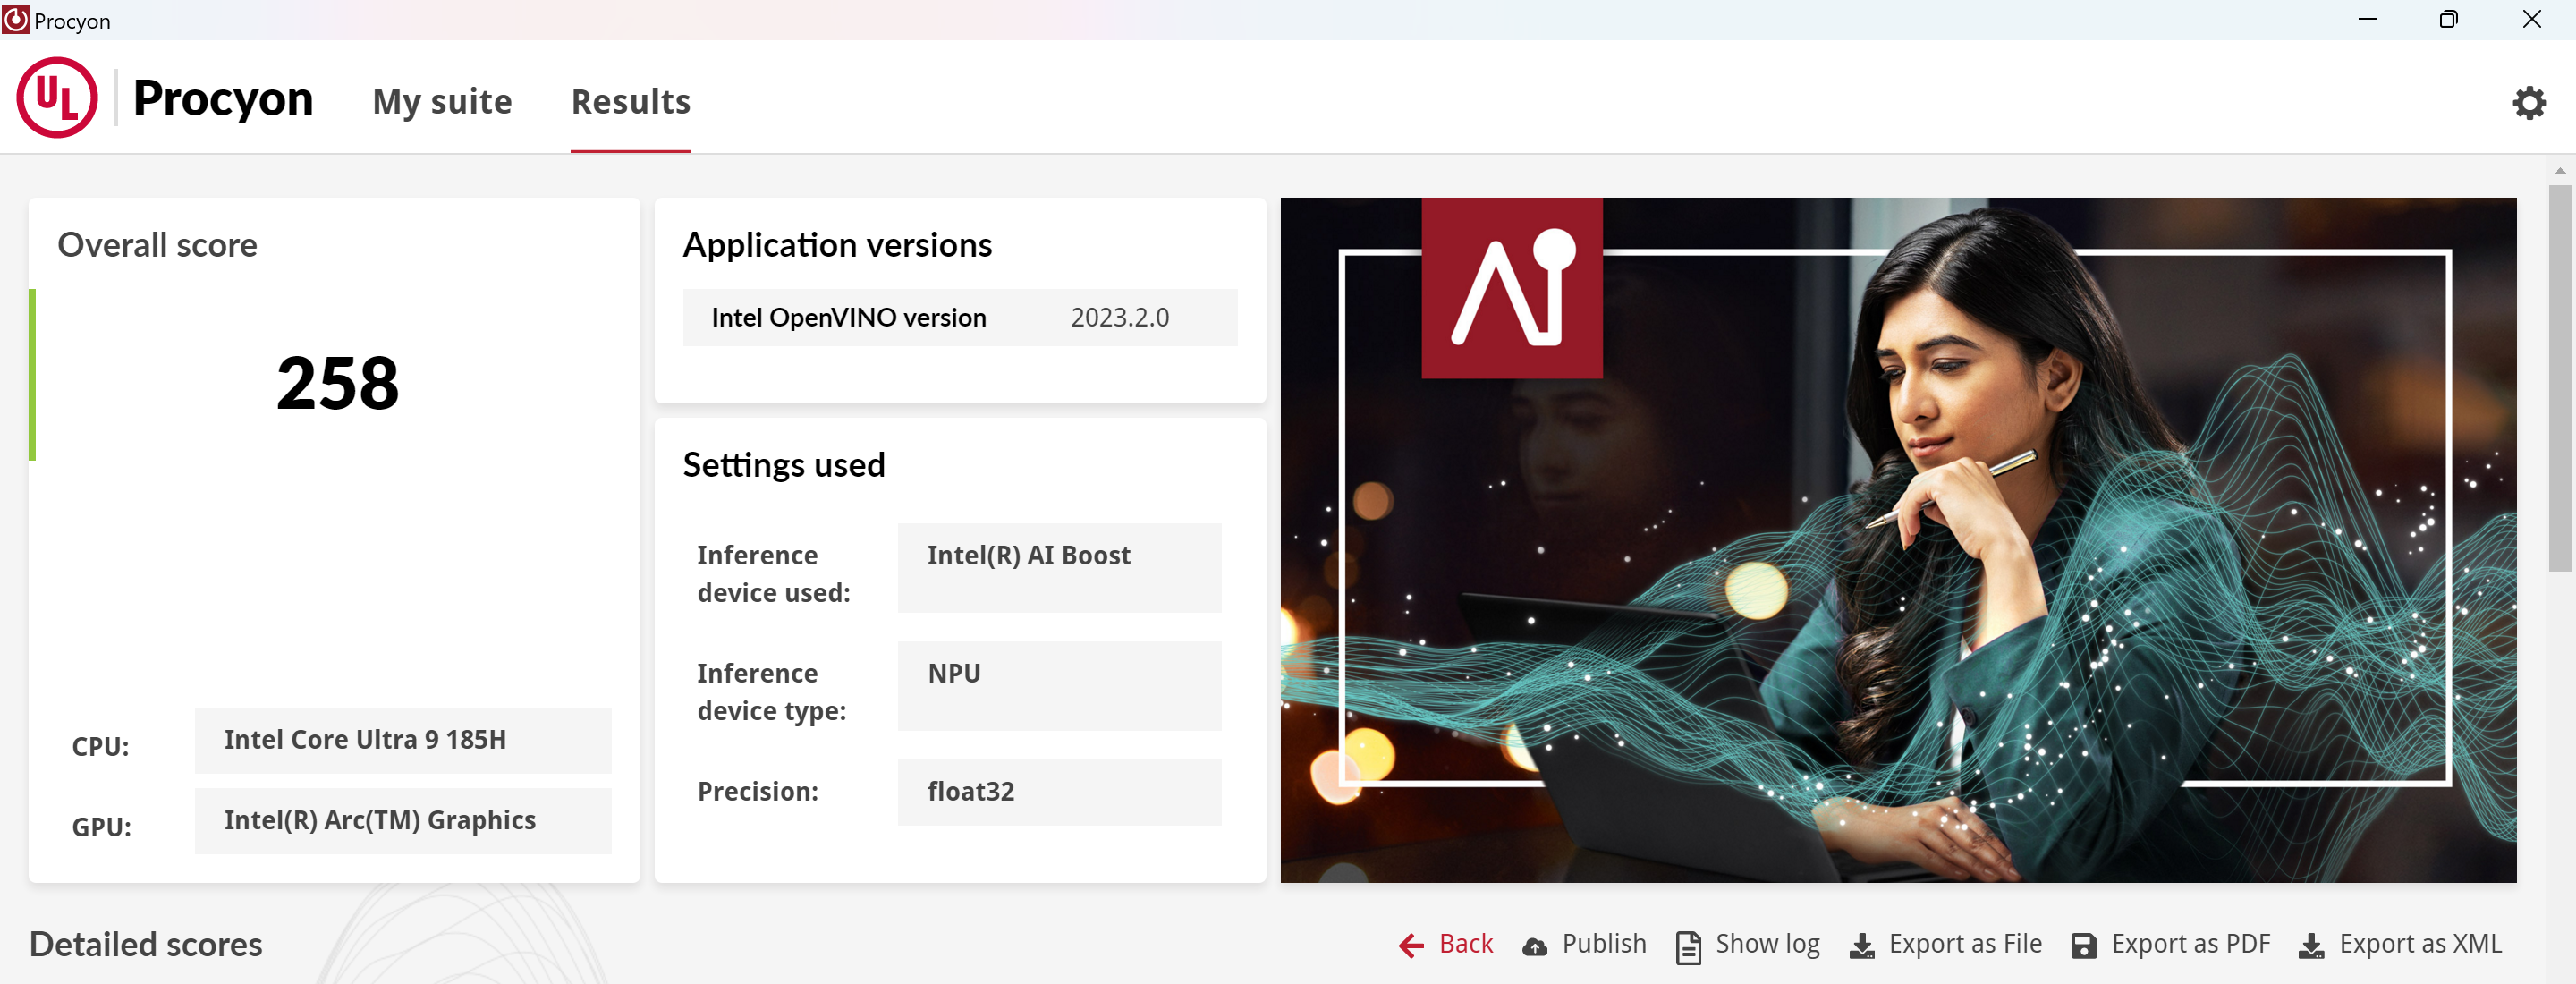The width and height of the screenshot is (2576, 984).
Task: Click the Application versions heading
Action: pyautogui.click(x=837, y=245)
